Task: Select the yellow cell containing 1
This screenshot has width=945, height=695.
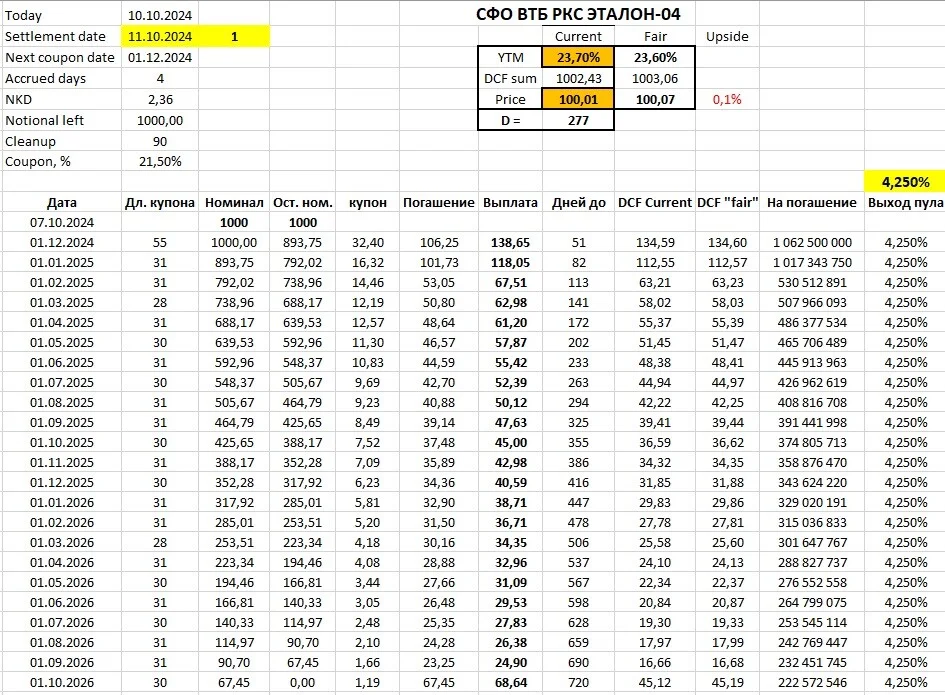Action: tap(234, 36)
